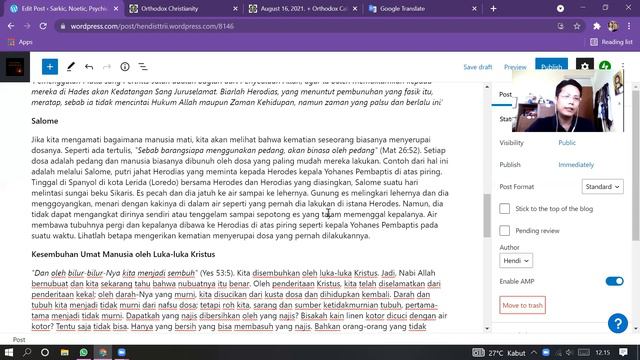Open the blue help question mark button

point(618,323)
